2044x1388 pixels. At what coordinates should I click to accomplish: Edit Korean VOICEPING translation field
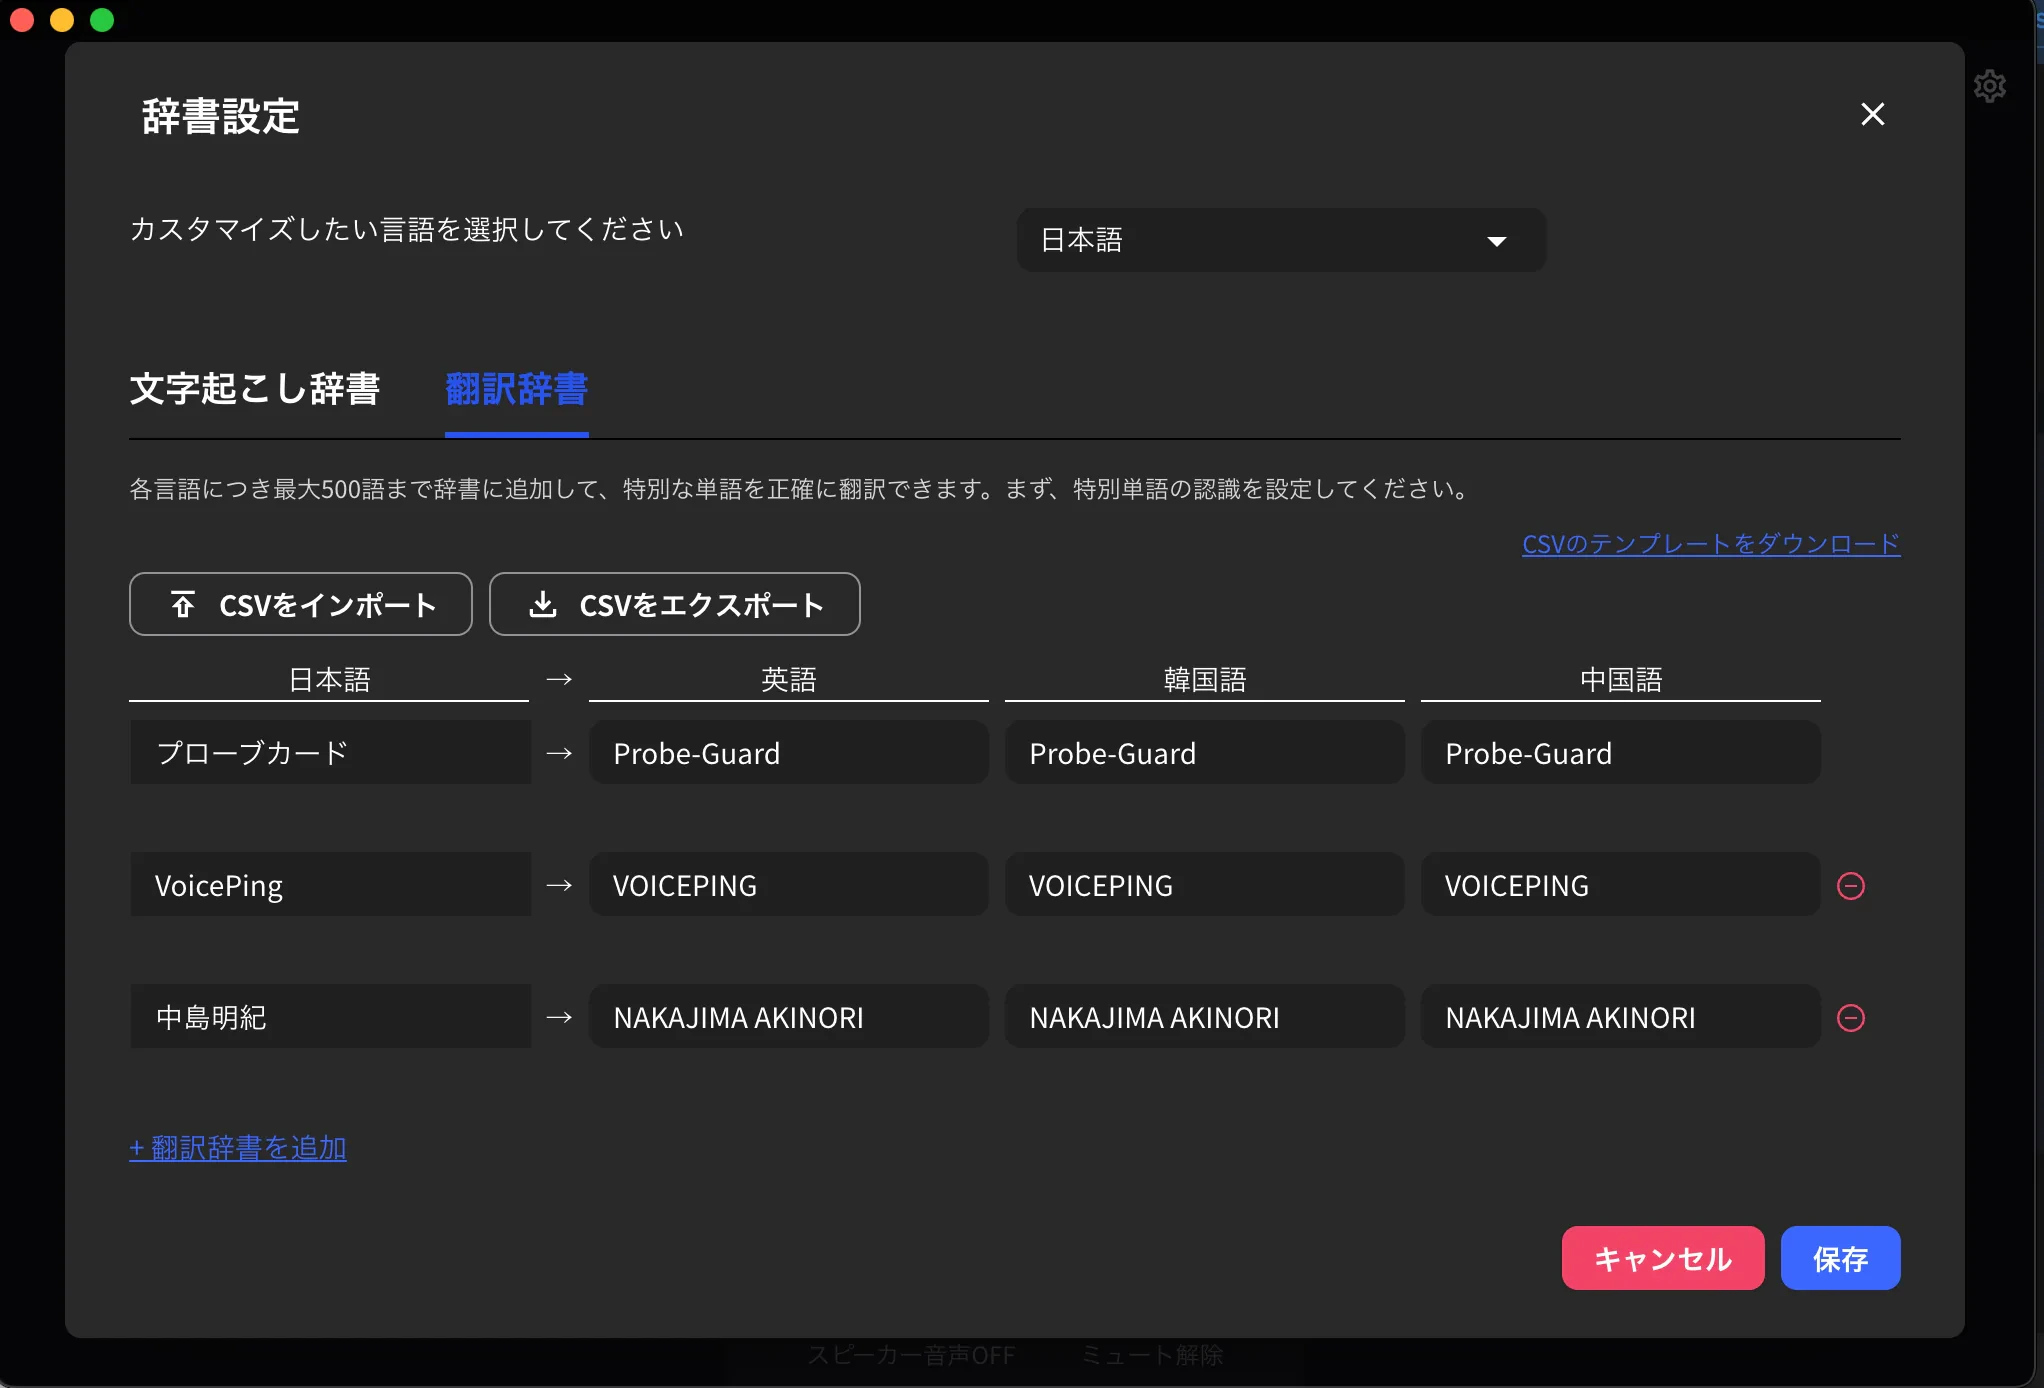[x=1205, y=884]
